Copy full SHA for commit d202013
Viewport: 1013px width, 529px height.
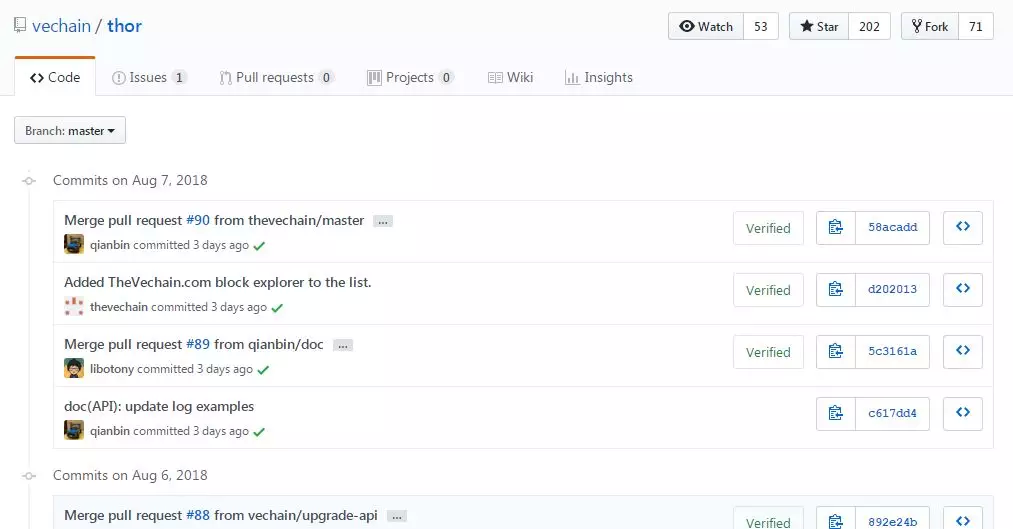[835, 289]
